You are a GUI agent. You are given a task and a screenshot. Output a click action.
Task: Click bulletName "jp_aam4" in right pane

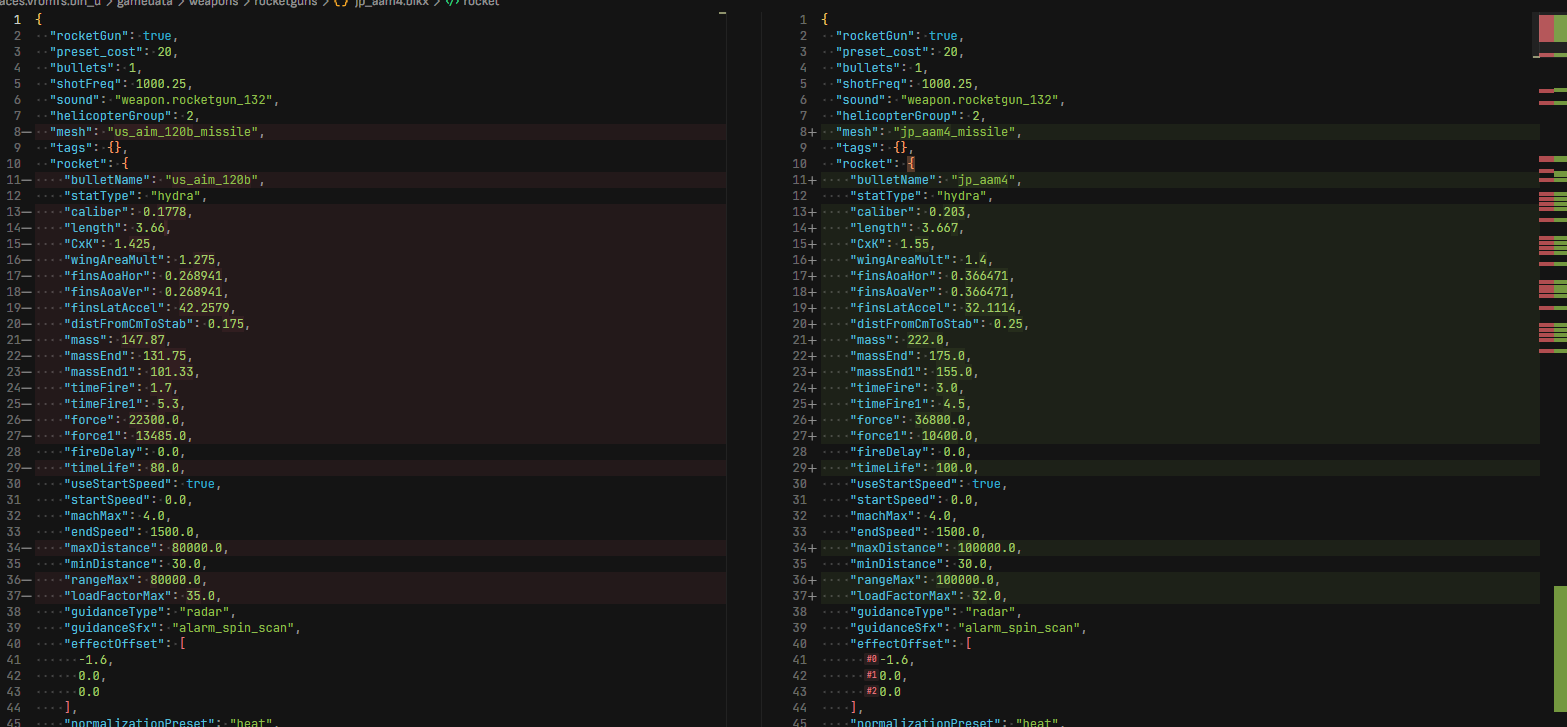[985, 180]
